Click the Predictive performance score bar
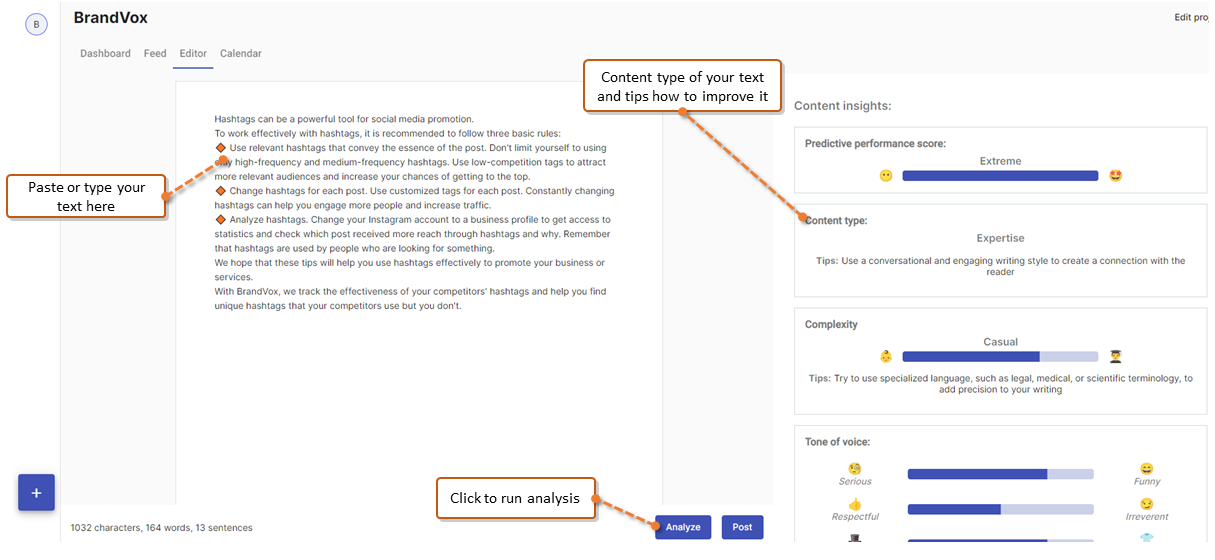Image resolution: width=1215 pixels, height=560 pixels. coord(1000,176)
